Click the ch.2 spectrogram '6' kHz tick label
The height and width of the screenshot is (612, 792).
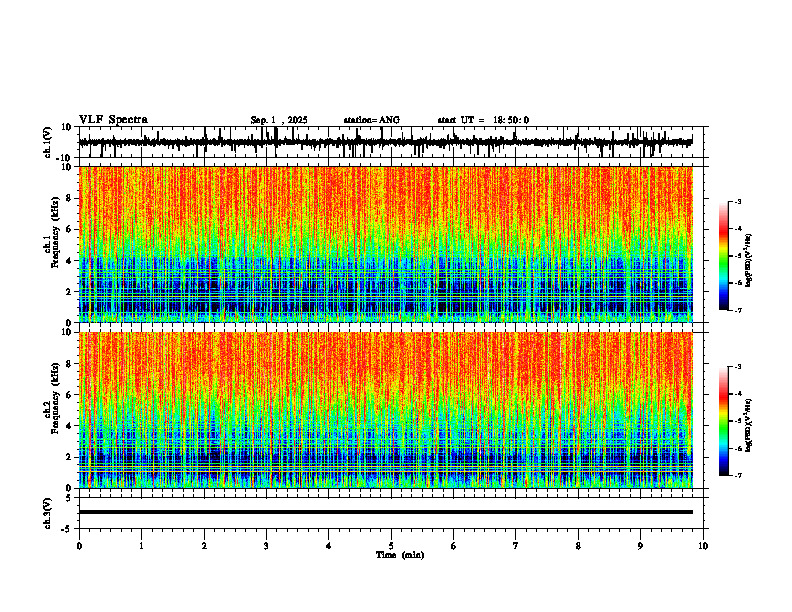pyautogui.click(x=69, y=395)
